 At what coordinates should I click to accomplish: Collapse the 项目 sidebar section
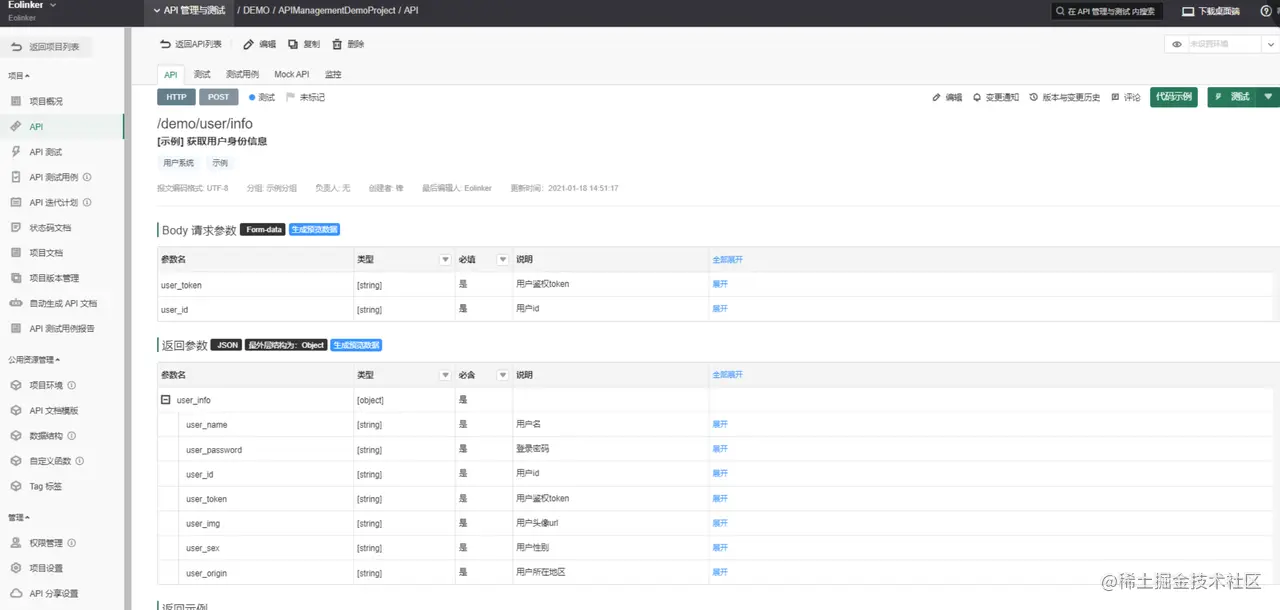[x=19, y=76]
